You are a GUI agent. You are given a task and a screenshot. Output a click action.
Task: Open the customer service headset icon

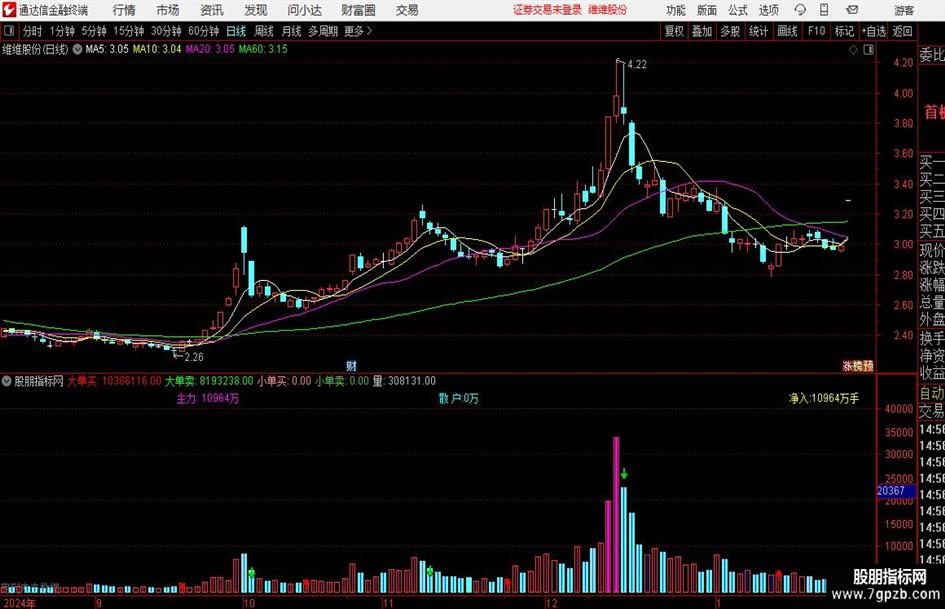tap(800, 10)
